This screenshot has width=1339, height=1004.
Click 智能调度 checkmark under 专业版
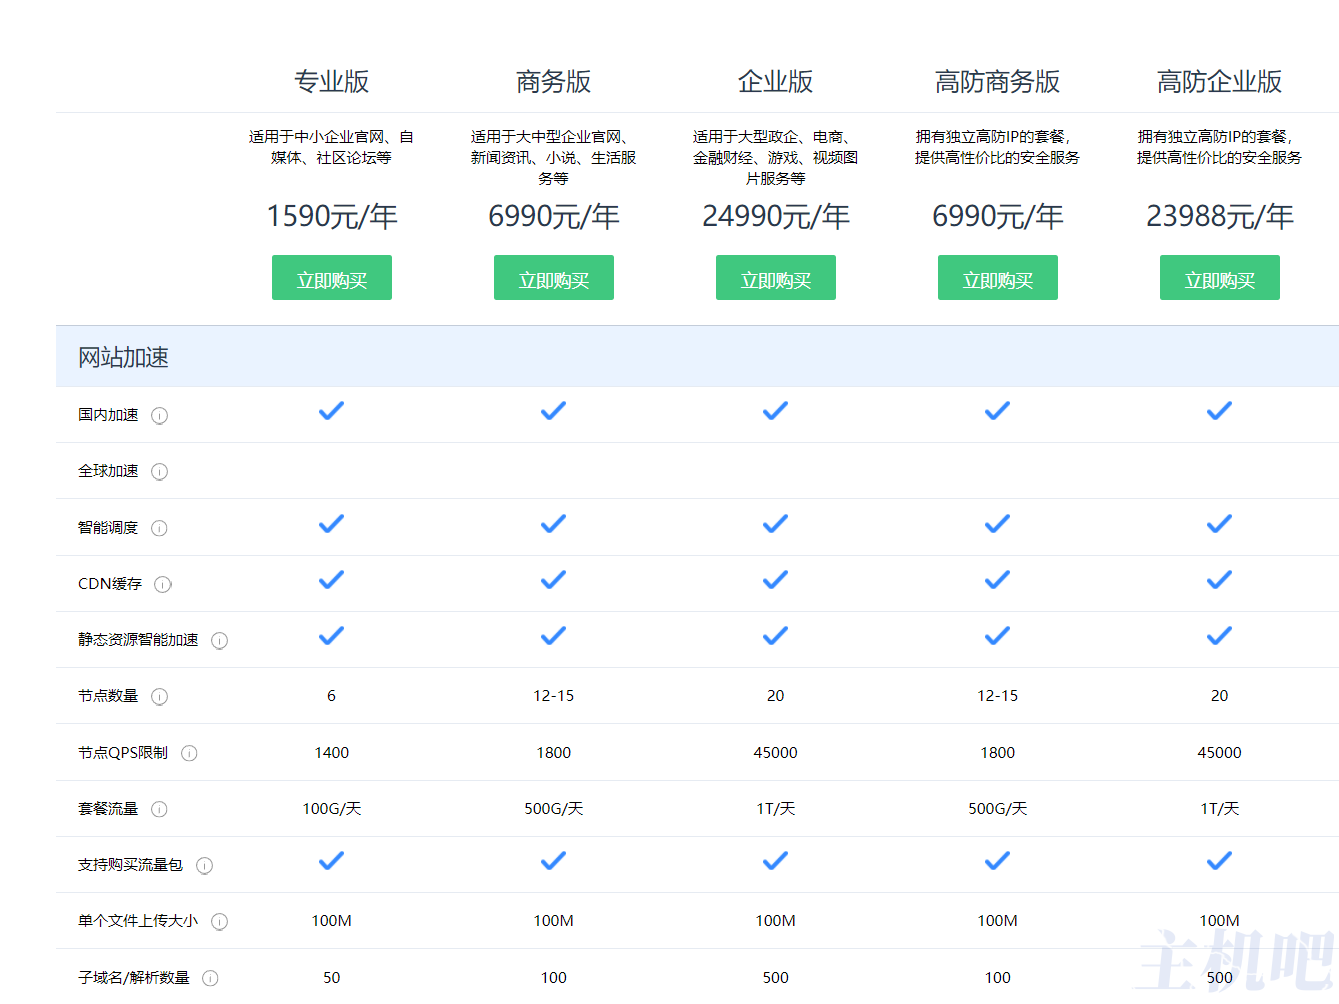tap(331, 524)
